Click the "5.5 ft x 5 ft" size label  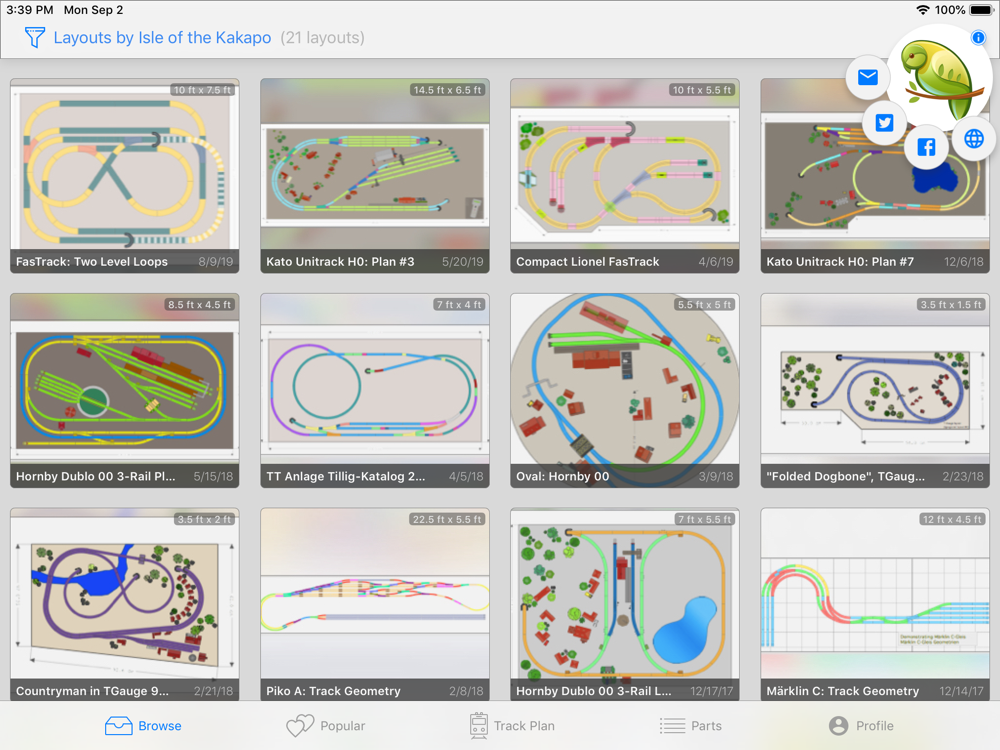[x=705, y=305]
